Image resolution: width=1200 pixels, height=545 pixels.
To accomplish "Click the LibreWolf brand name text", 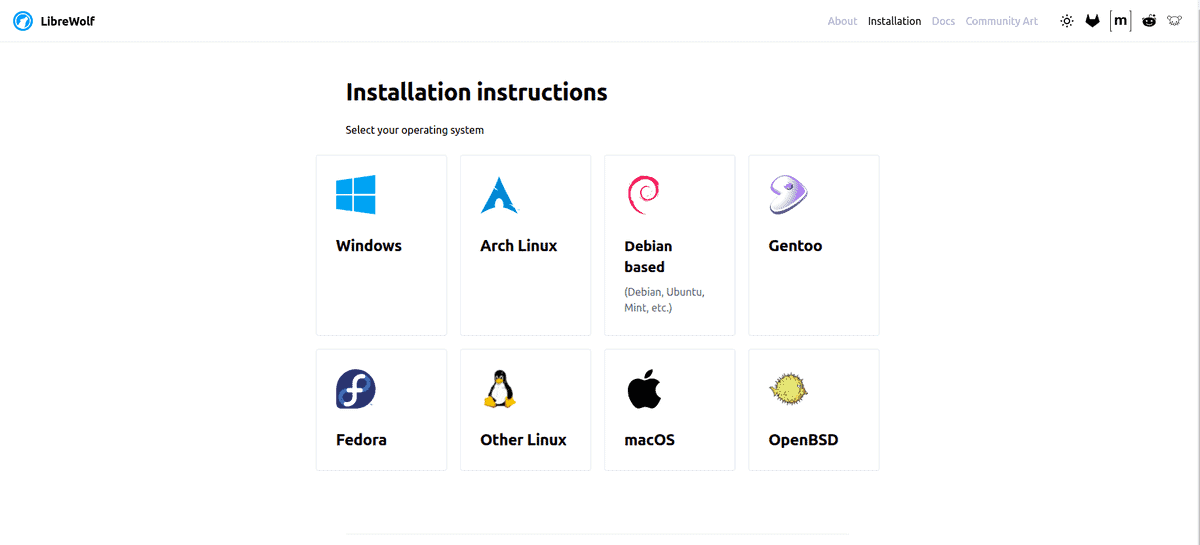I will coord(68,21).
